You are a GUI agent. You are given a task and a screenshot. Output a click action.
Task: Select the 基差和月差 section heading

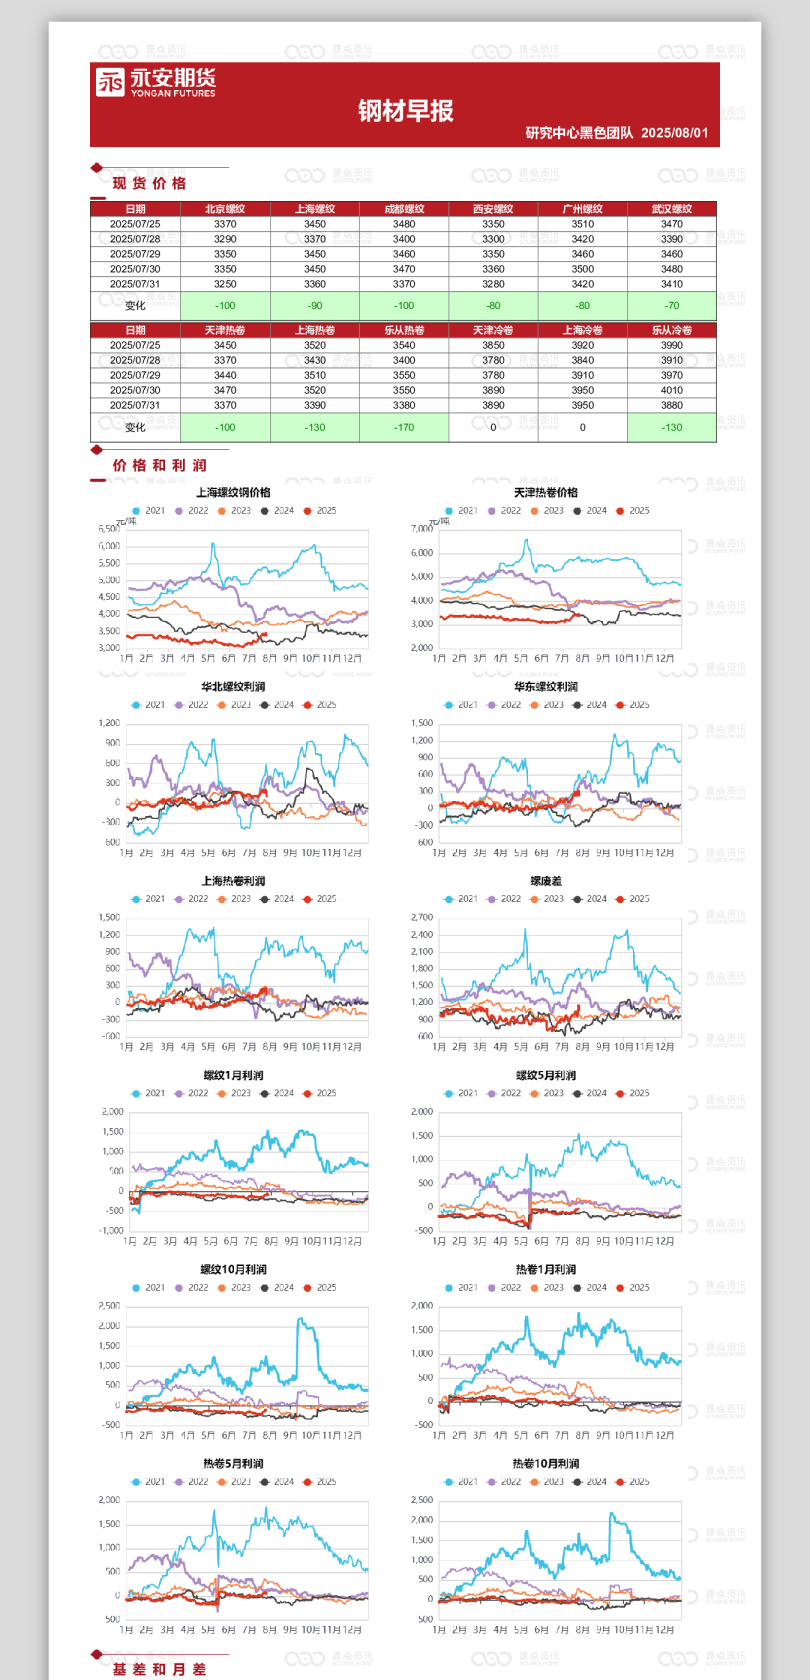click(x=160, y=1669)
